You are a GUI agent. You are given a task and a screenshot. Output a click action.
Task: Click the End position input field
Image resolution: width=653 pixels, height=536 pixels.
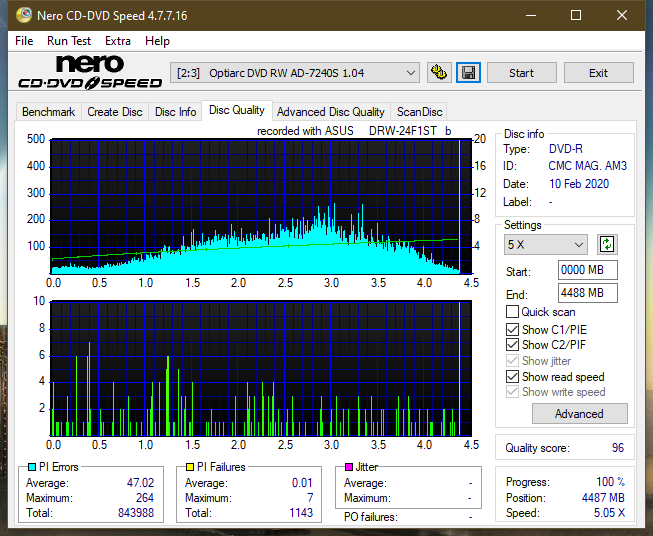click(x=588, y=293)
